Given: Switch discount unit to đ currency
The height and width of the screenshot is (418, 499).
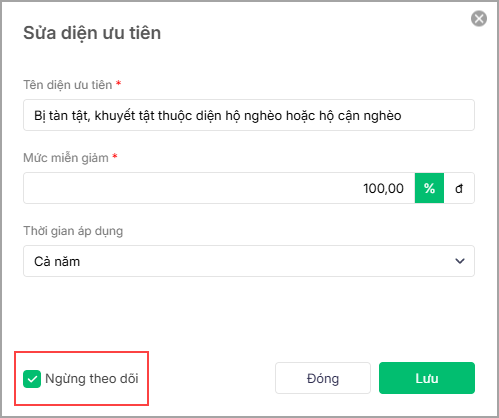Looking at the screenshot, I should click(x=459, y=188).
